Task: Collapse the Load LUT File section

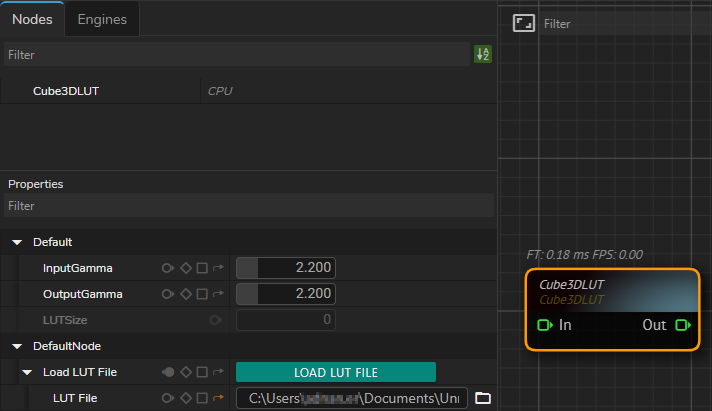Action: (x=27, y=372)
